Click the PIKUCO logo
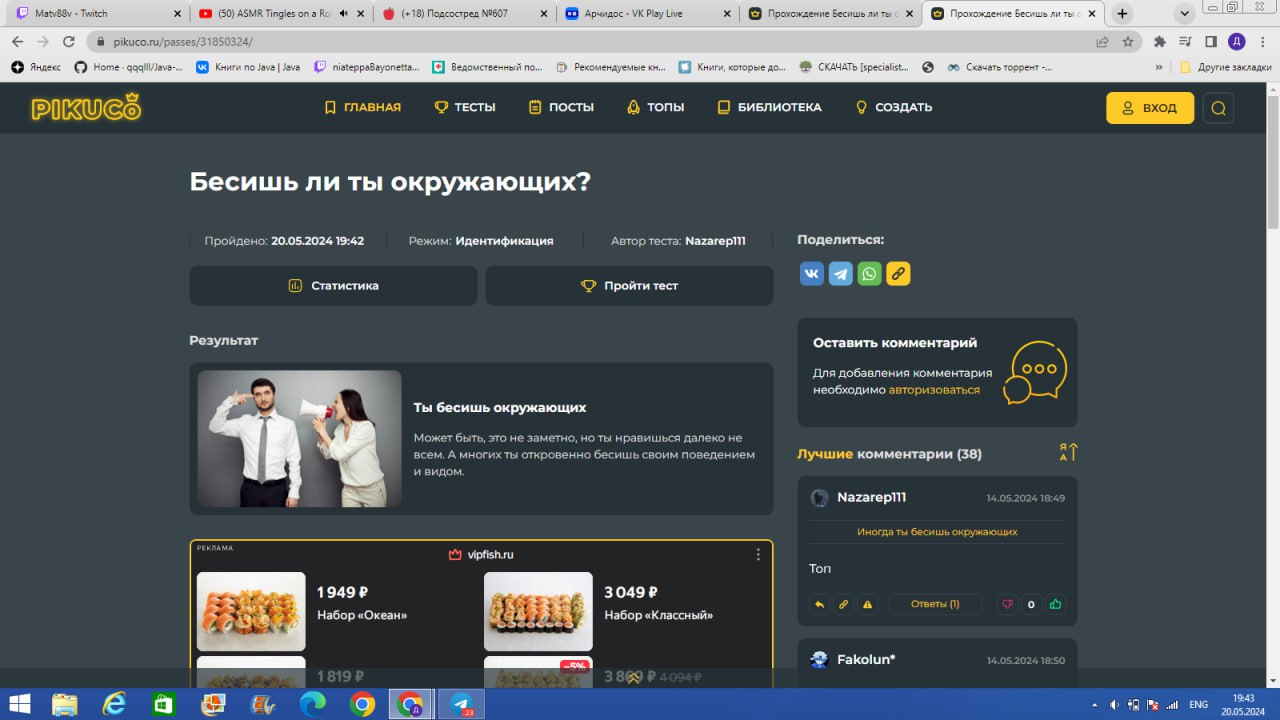1280x720 pixels. [86, 108]
